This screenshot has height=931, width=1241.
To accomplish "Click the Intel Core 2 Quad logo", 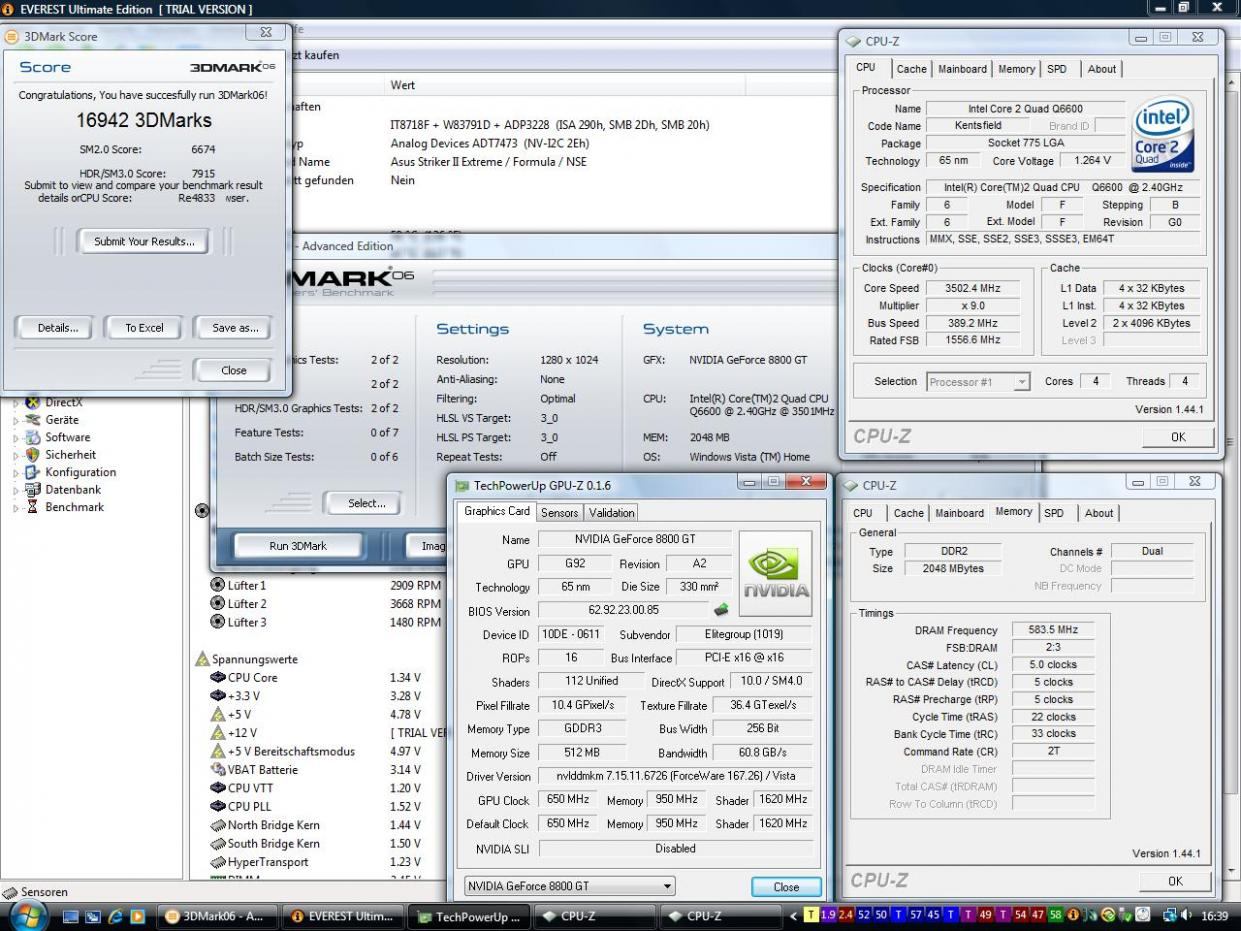I will point(1162,132).
